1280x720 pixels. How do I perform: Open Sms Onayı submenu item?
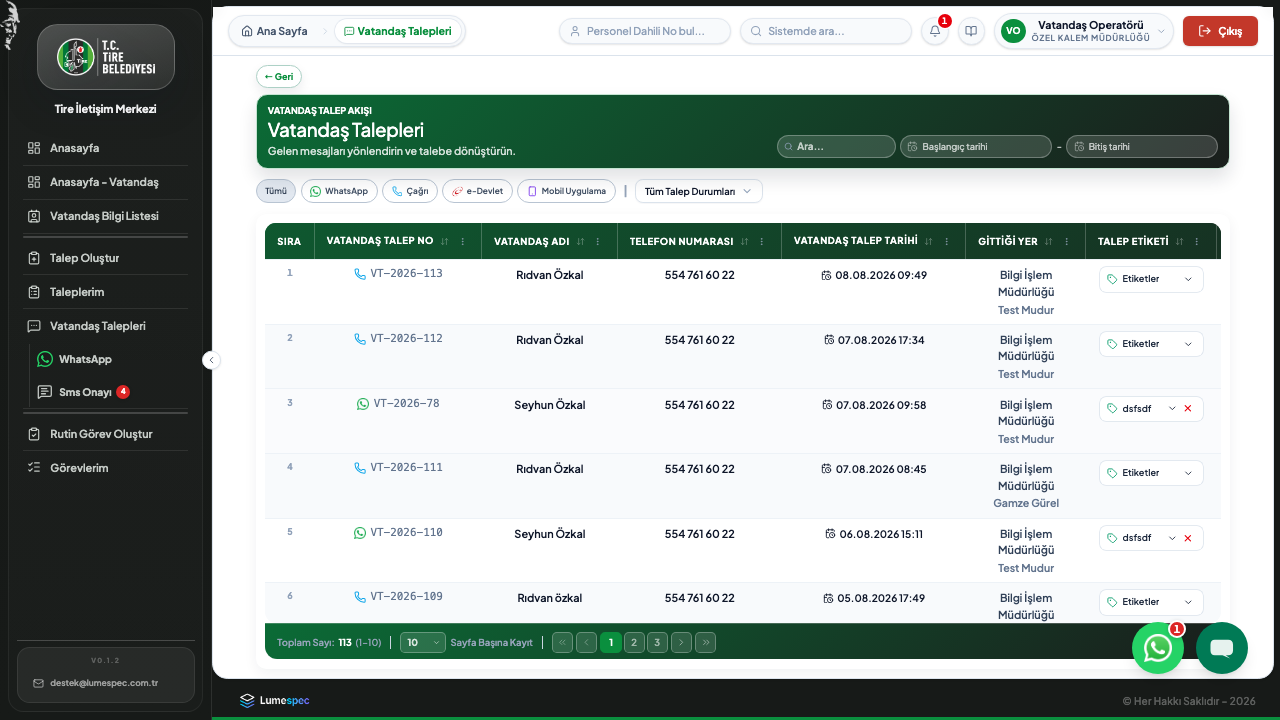coord(84,392)
